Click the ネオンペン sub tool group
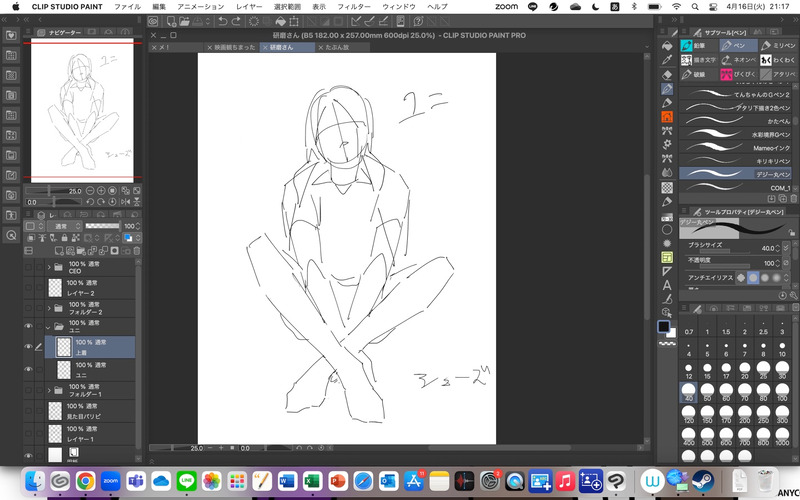The image size is (800, 500). pos(738,59)
